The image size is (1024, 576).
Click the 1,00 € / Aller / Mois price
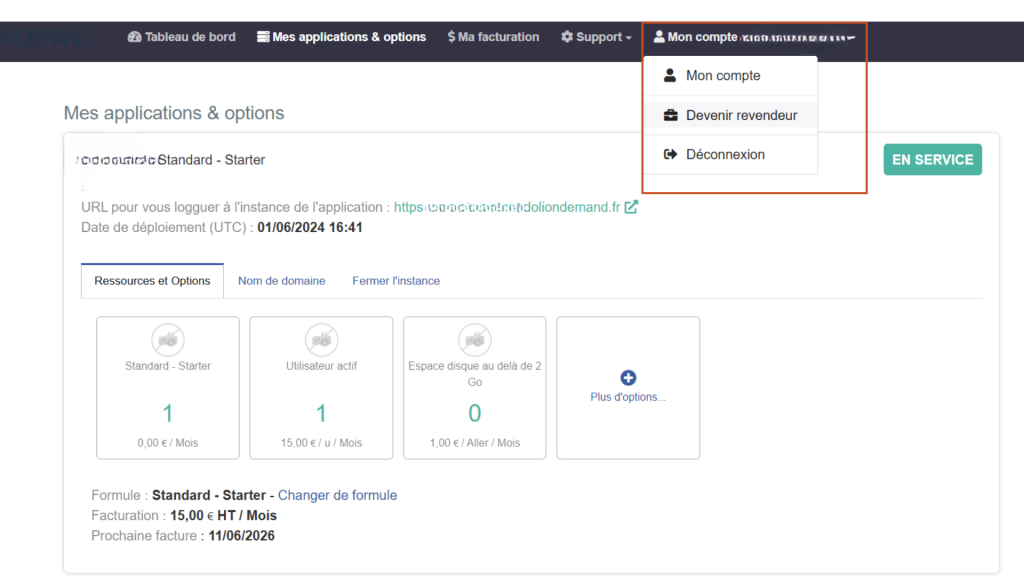(x=475, y=443)
